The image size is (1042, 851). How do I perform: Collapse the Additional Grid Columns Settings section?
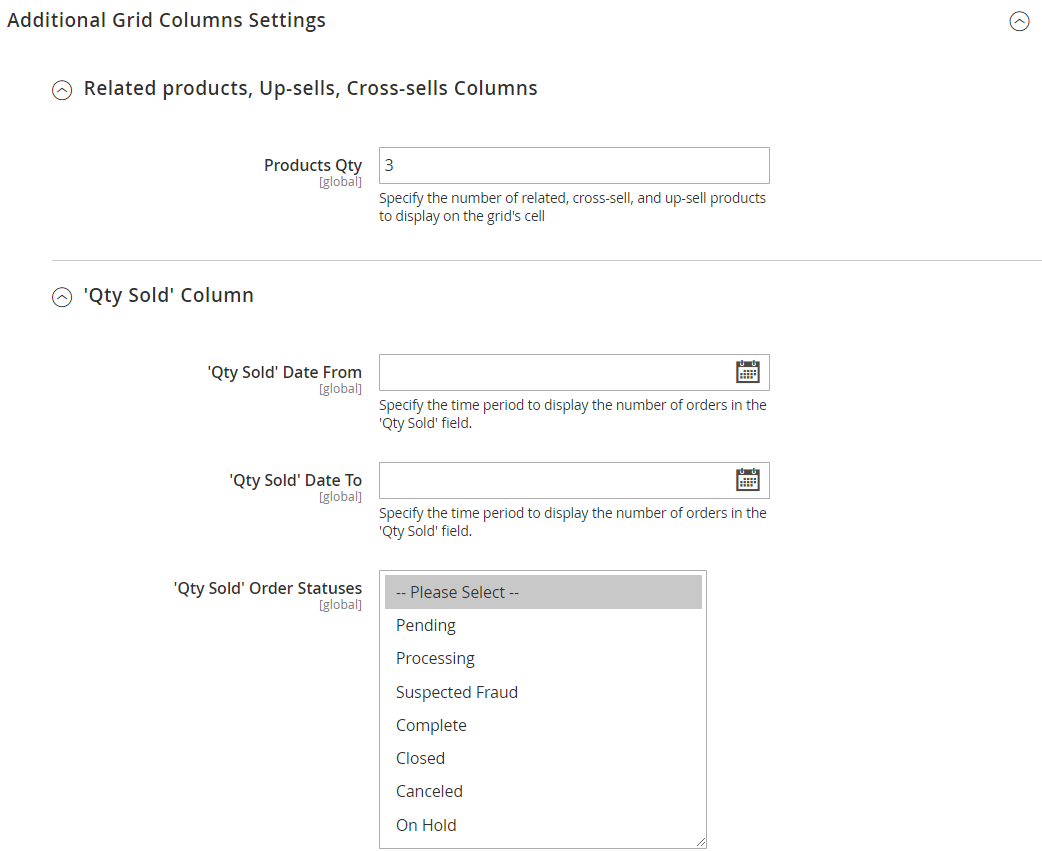coord(1019,21)
